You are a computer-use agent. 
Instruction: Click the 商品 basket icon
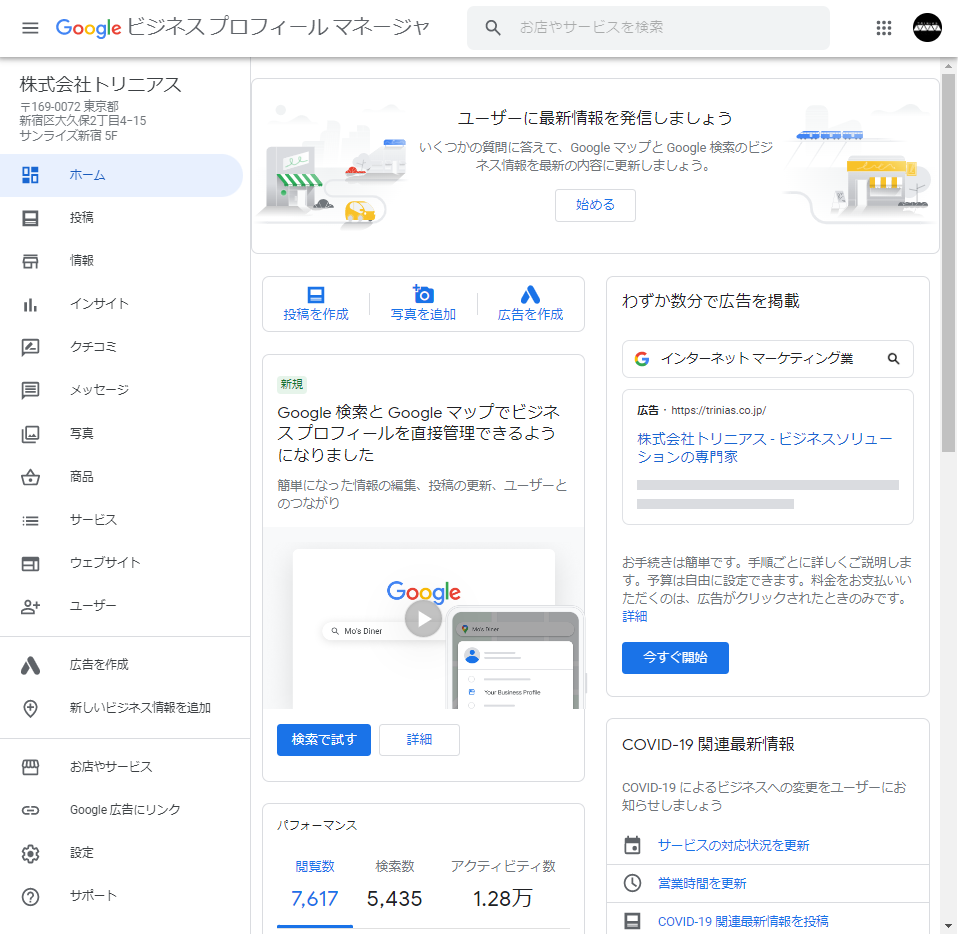pos(31,477)
